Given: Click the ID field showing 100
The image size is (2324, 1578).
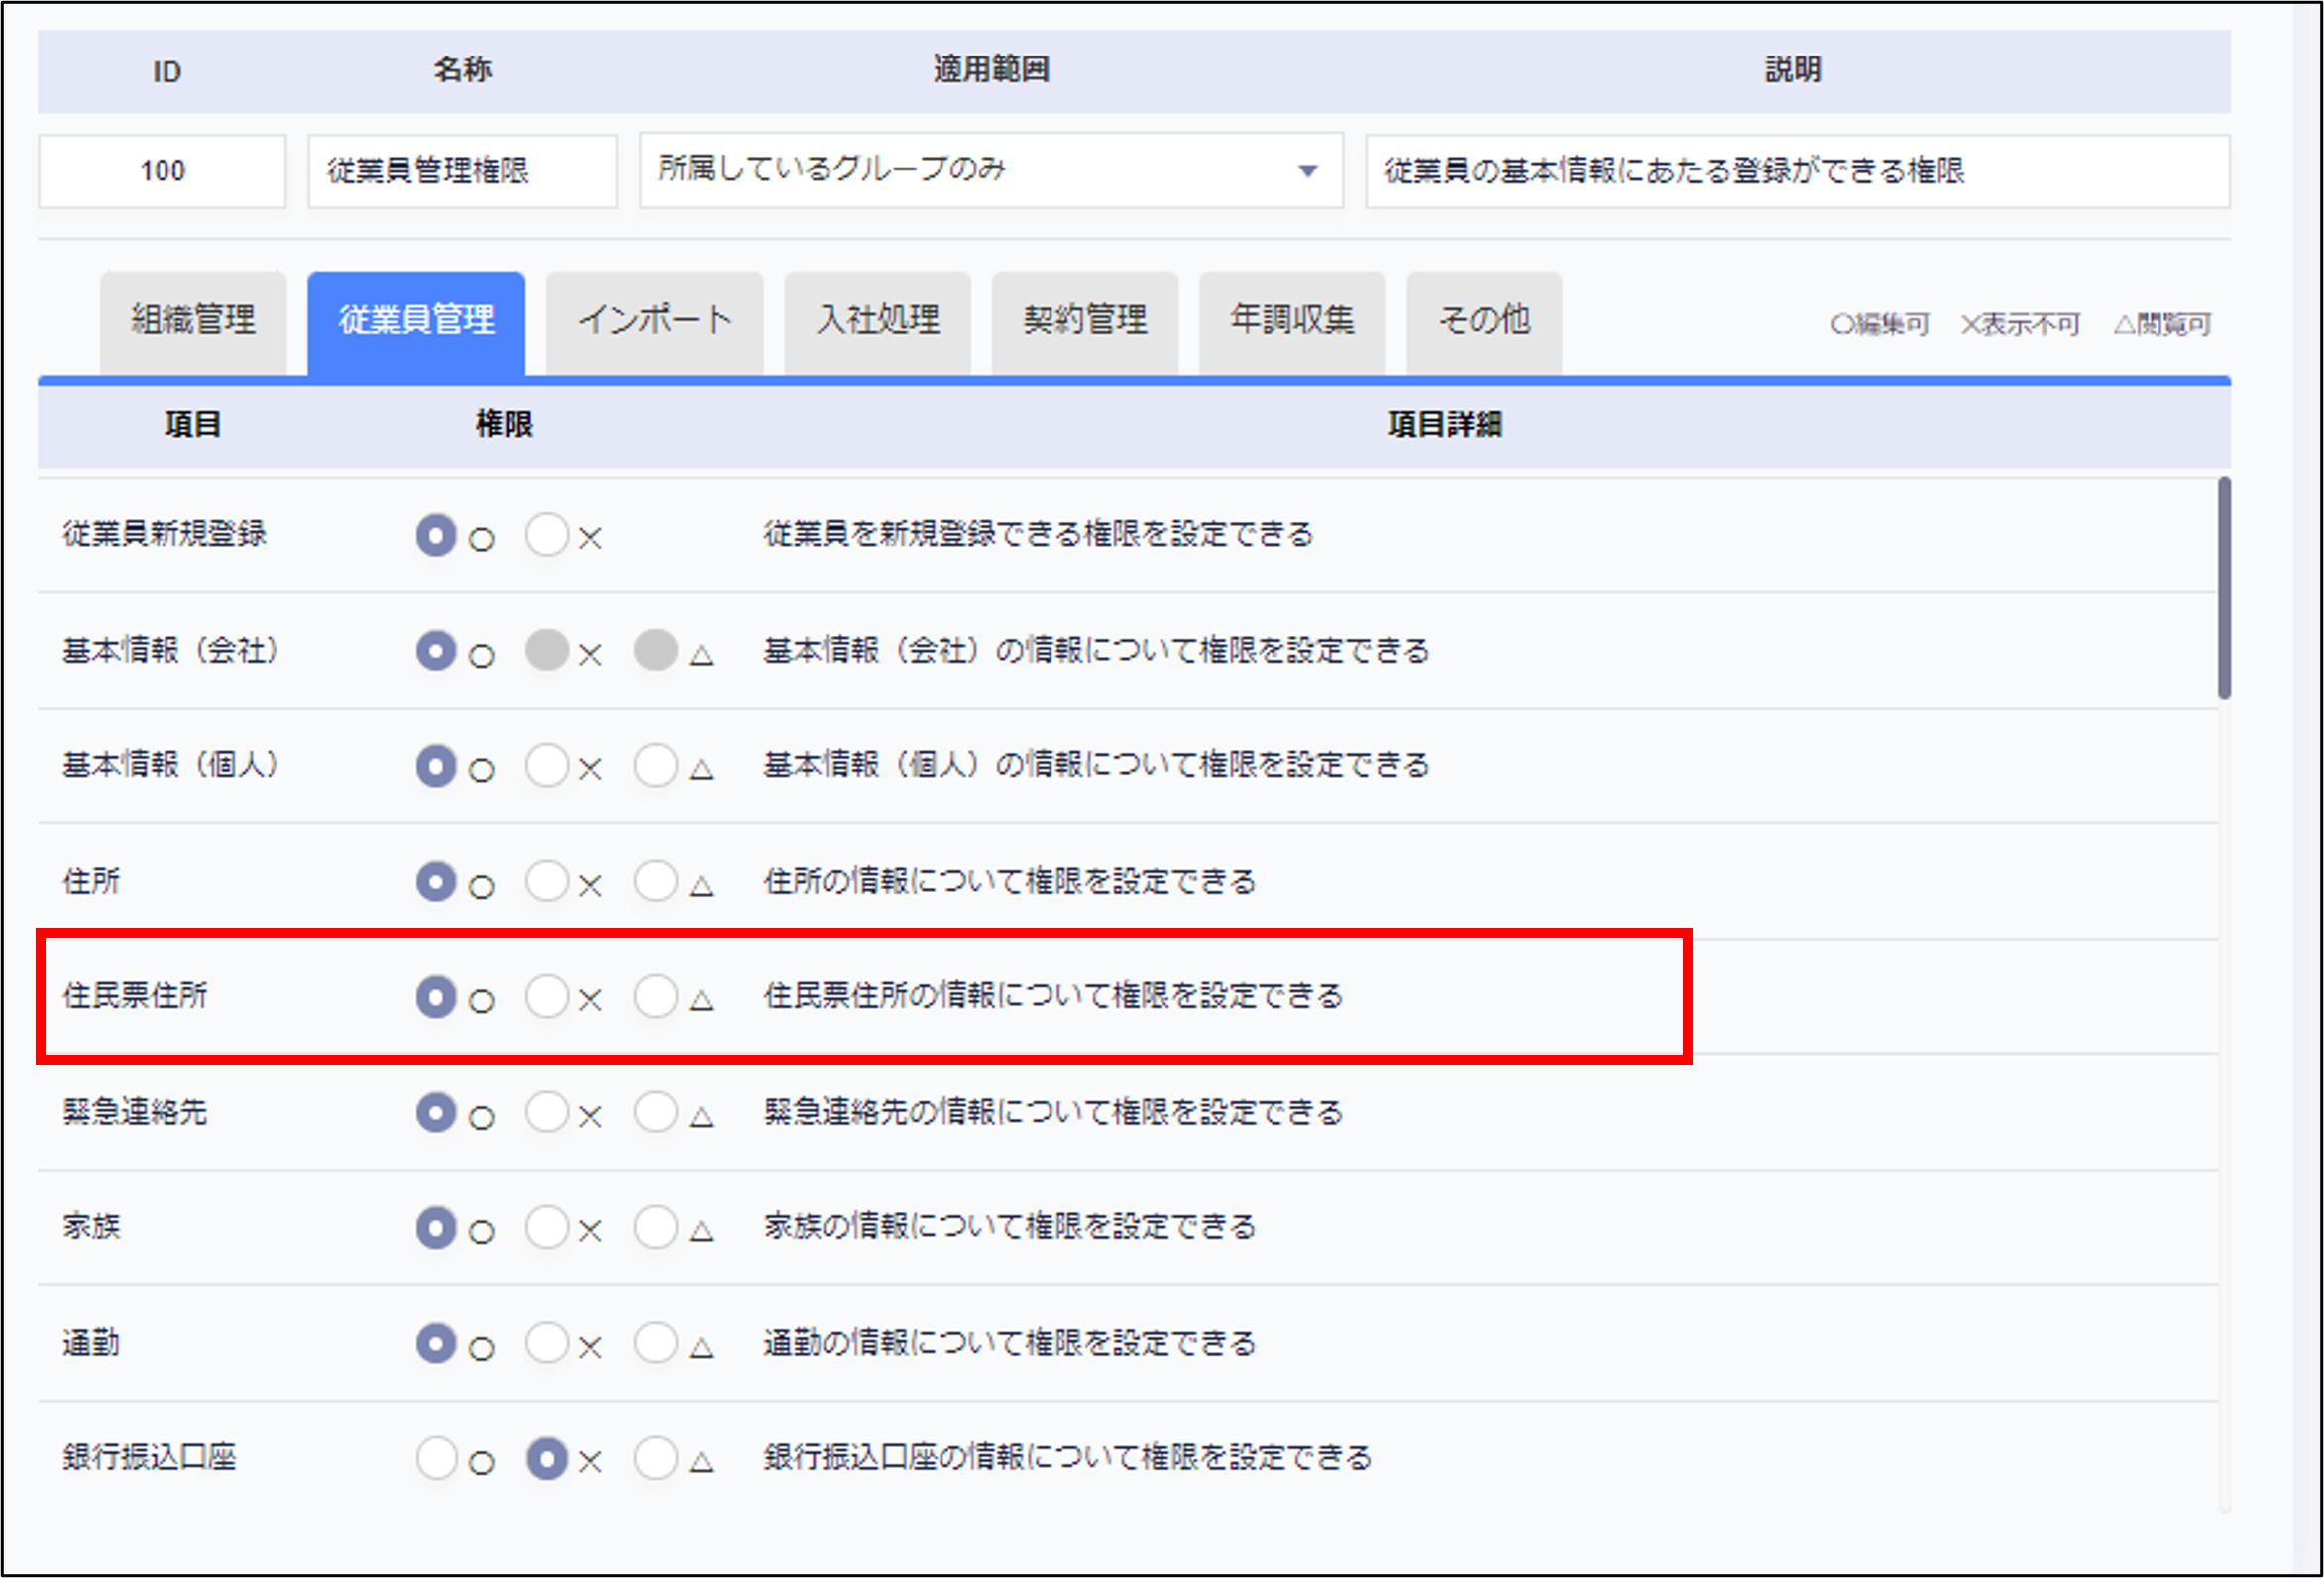Looking at the screenshot, I should pyautogui.click(x=163, y=172).
